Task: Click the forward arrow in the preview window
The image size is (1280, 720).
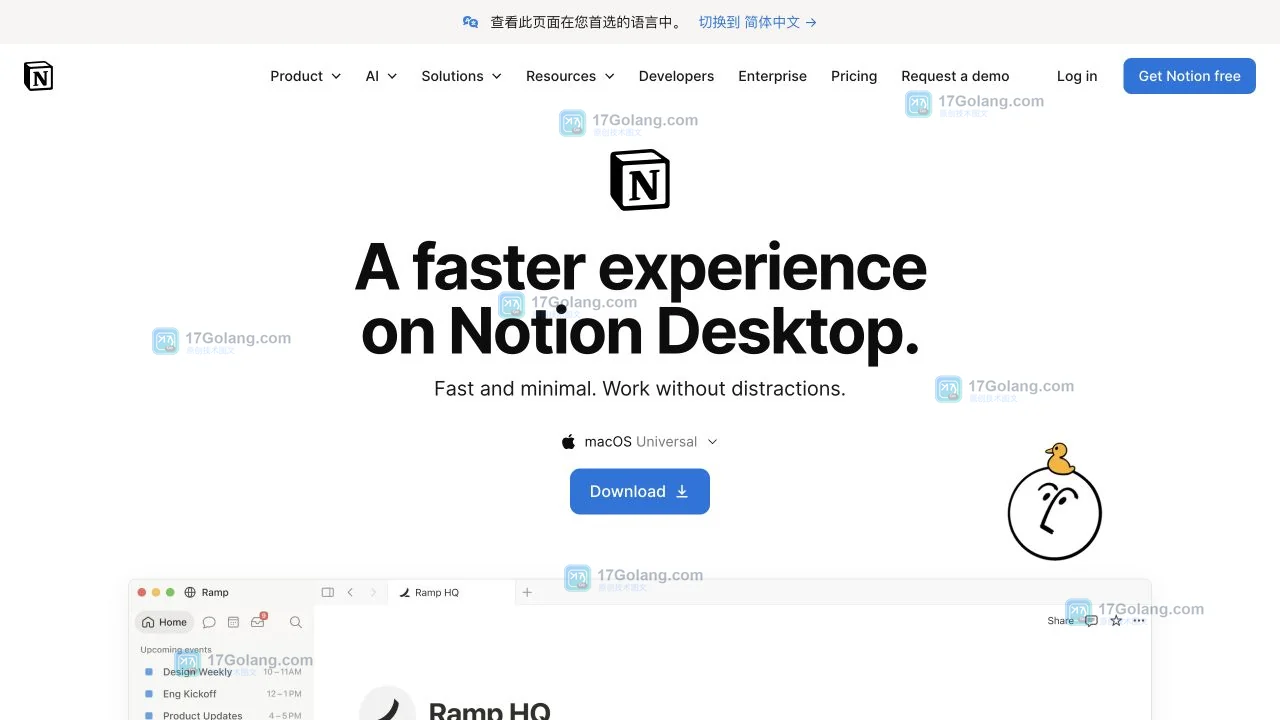Action: tap(373, 593)
